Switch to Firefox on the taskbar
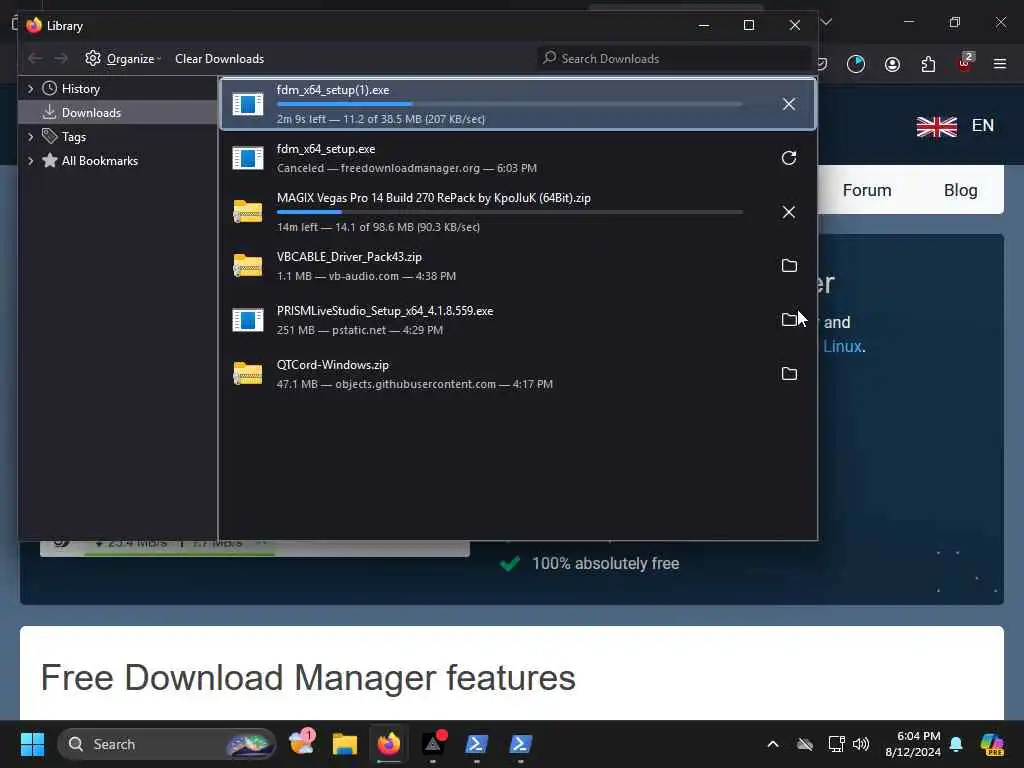 coord(389,744)
